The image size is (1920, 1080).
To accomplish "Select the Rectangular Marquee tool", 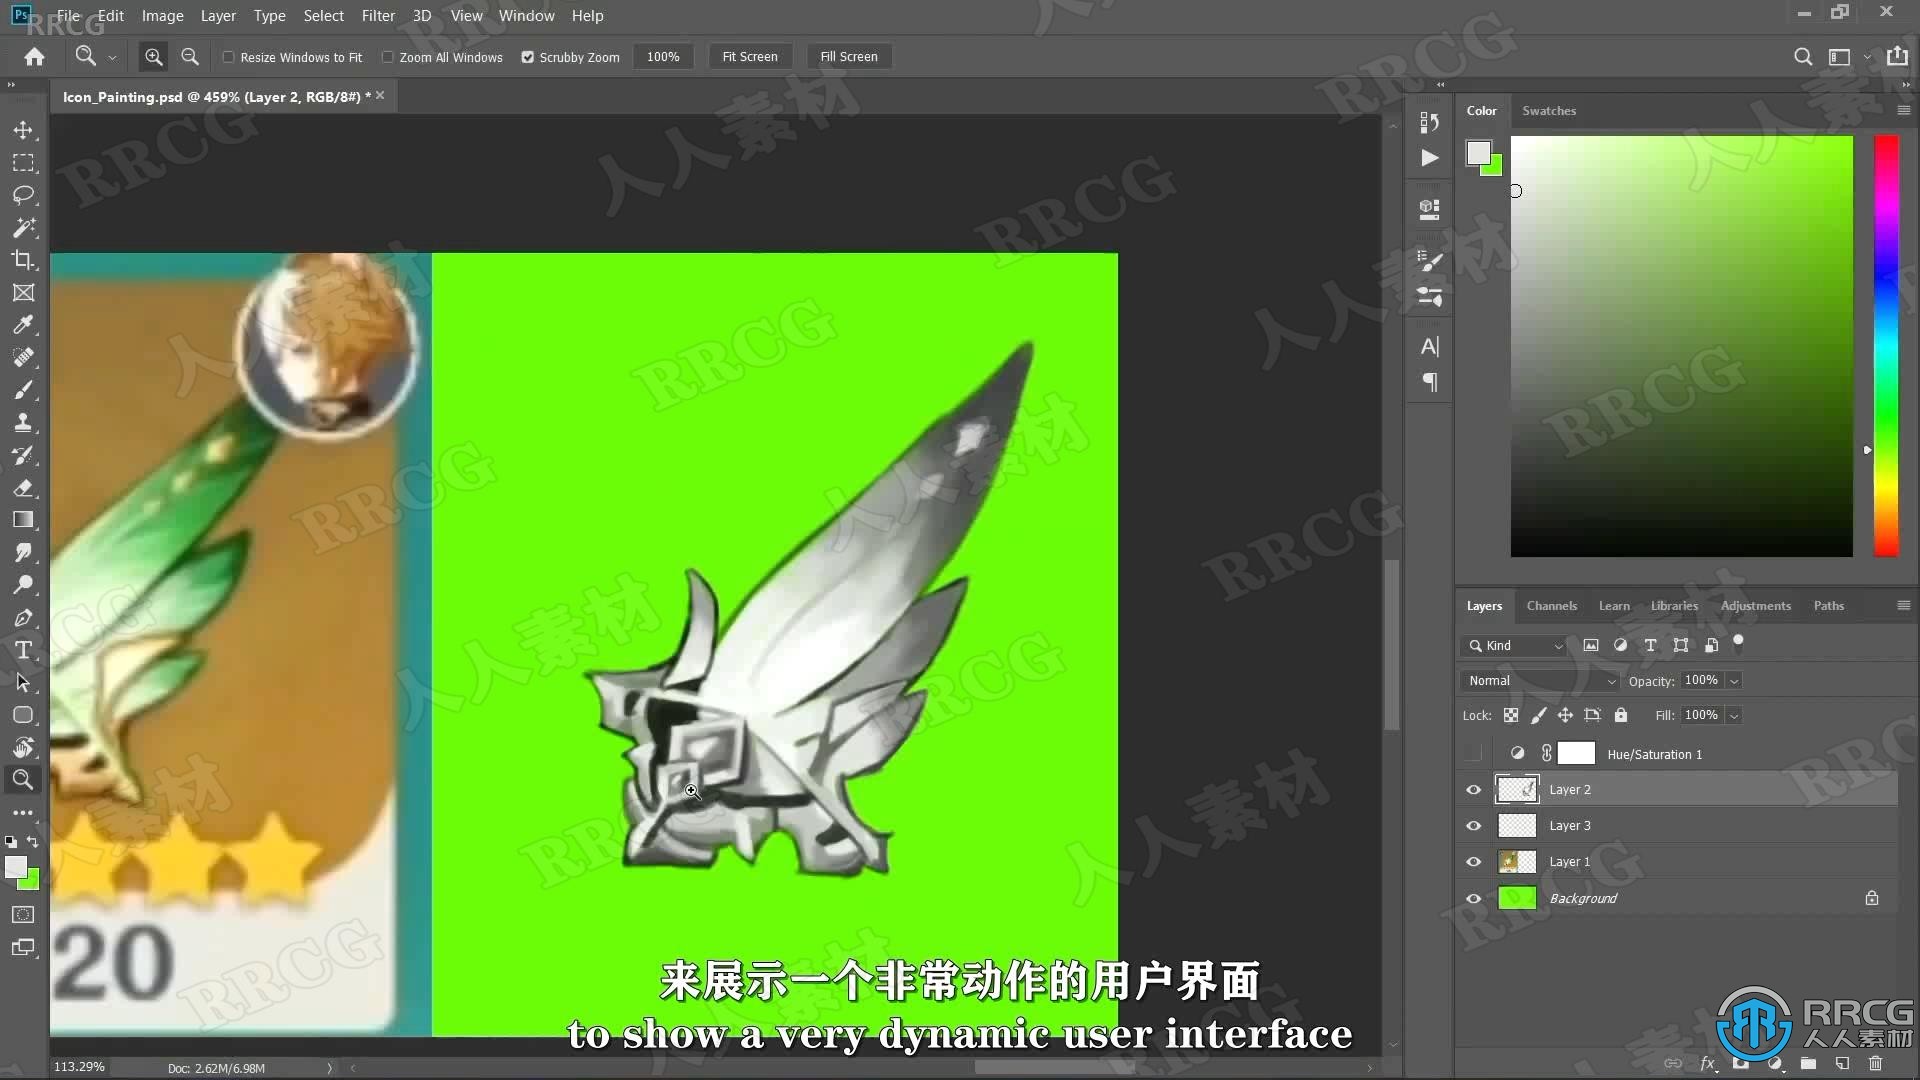I will 23,163.
